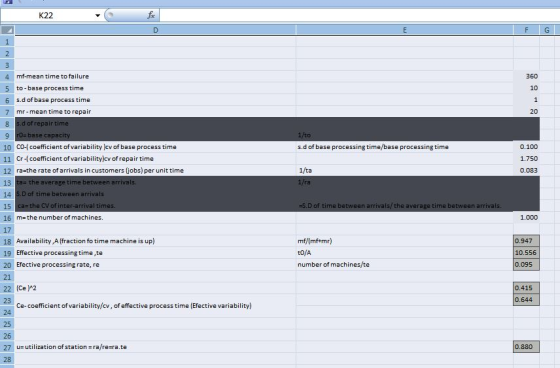Open the Name Box dropdown arrow

tap(97, 15)
